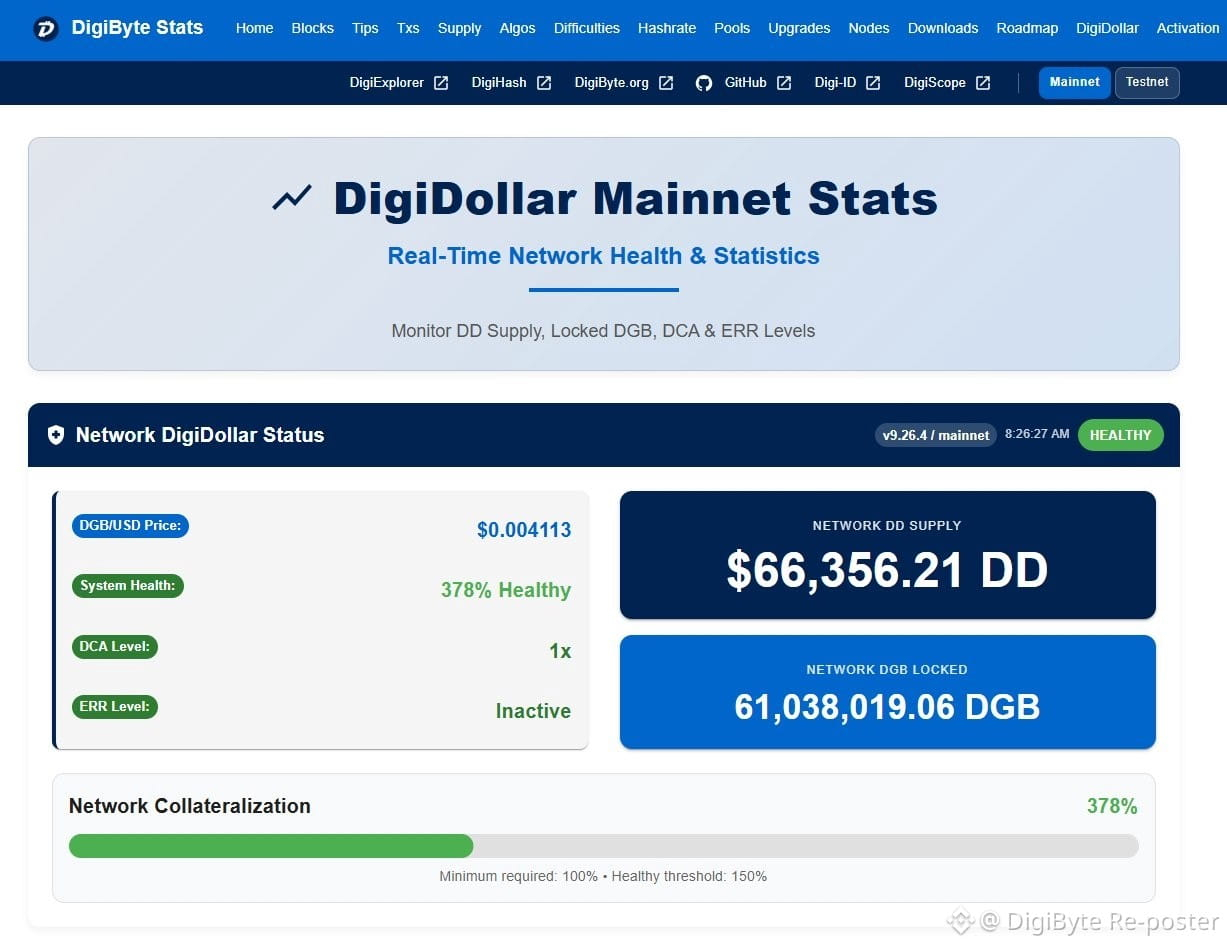Go to the Nodes page

coord(869,28)
